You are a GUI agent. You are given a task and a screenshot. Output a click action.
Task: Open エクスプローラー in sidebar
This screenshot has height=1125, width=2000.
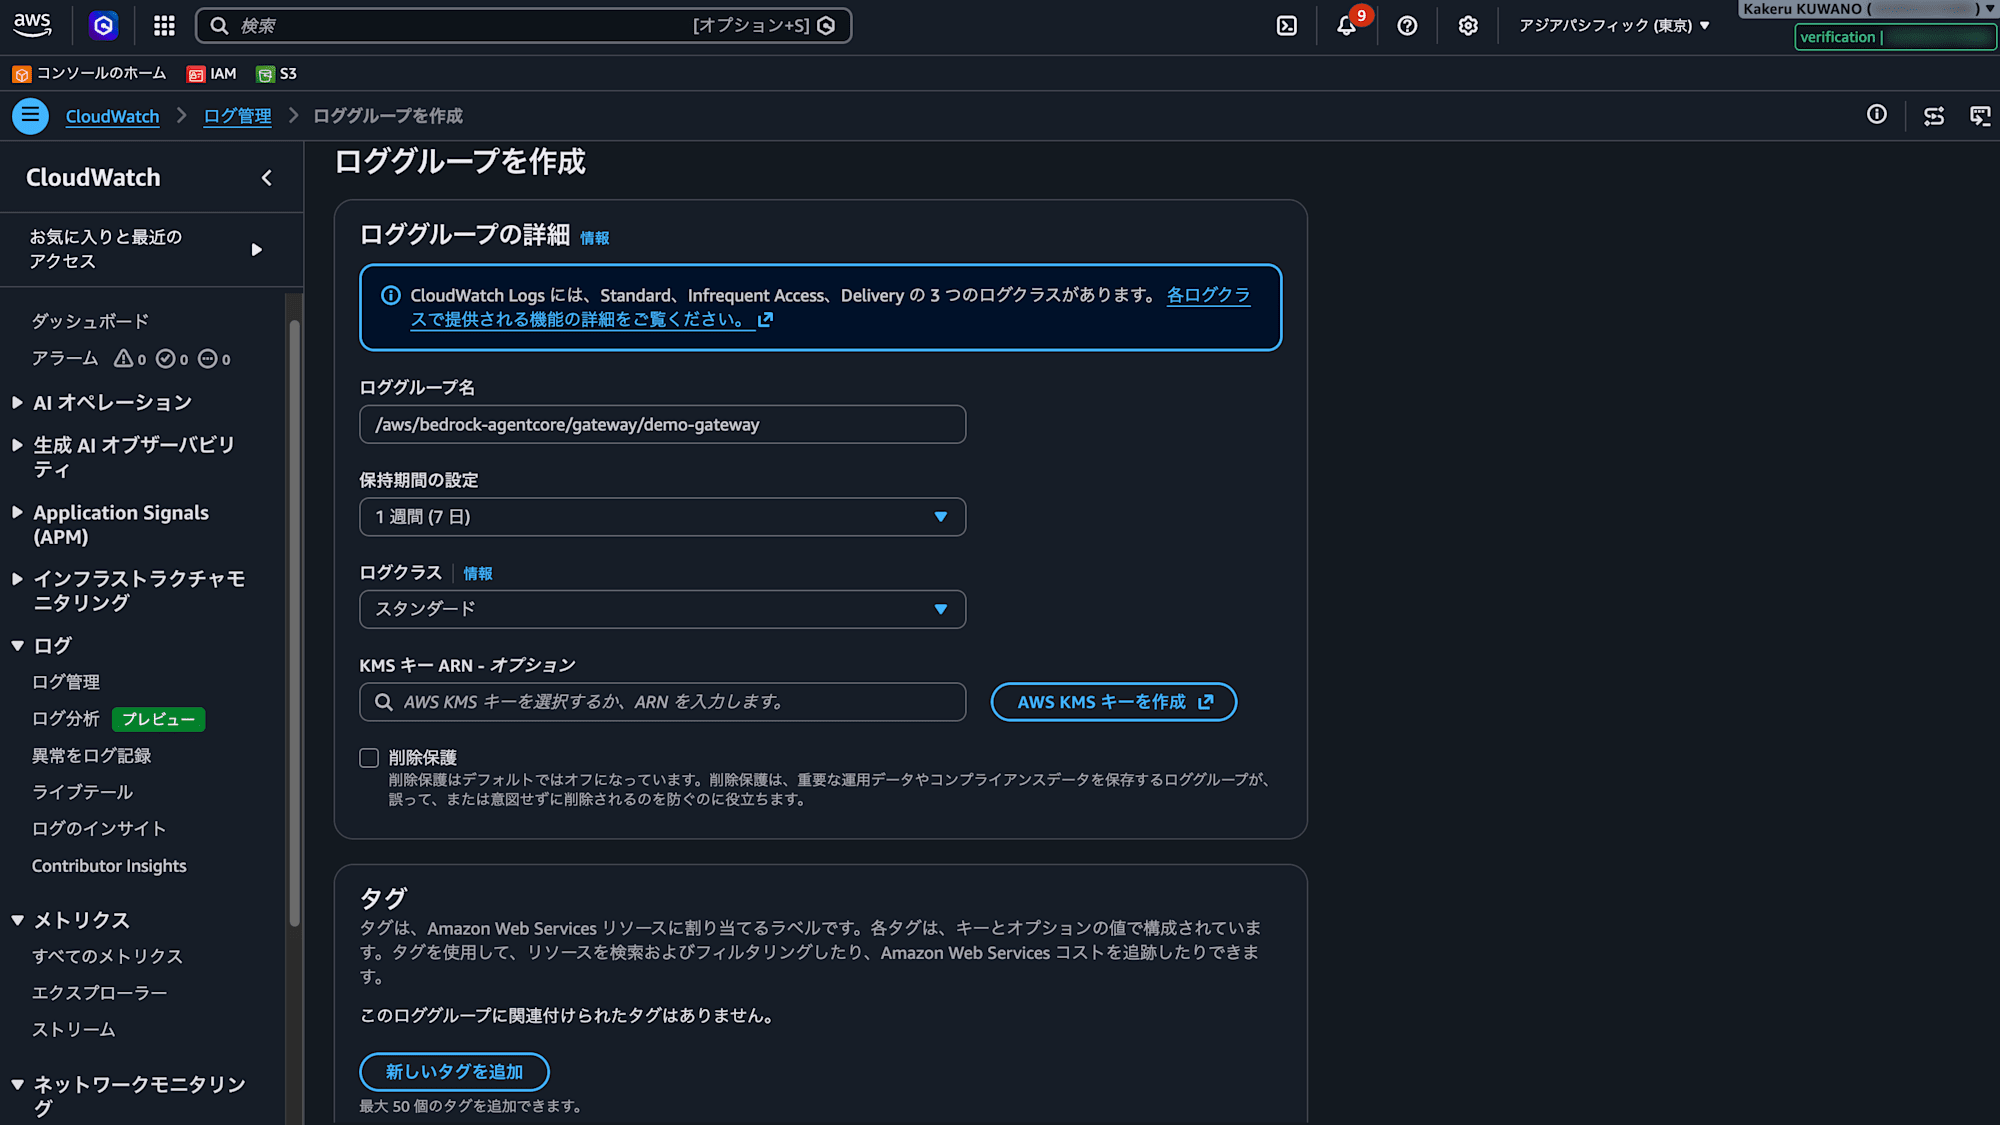(x=99, y=993)
